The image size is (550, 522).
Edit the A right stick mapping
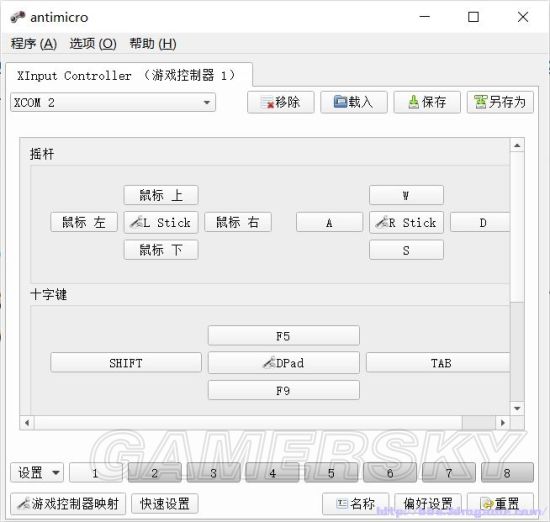tap(329, 222)
